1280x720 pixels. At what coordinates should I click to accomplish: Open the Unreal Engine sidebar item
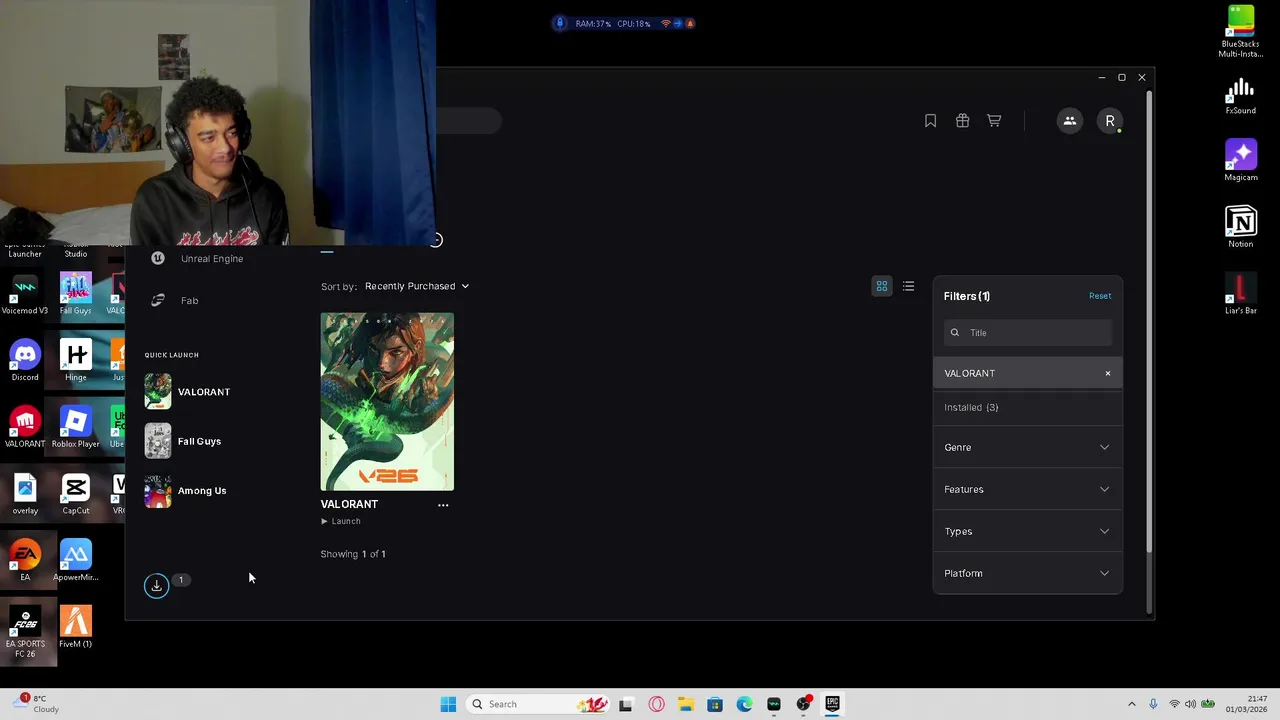coord(198,258)
